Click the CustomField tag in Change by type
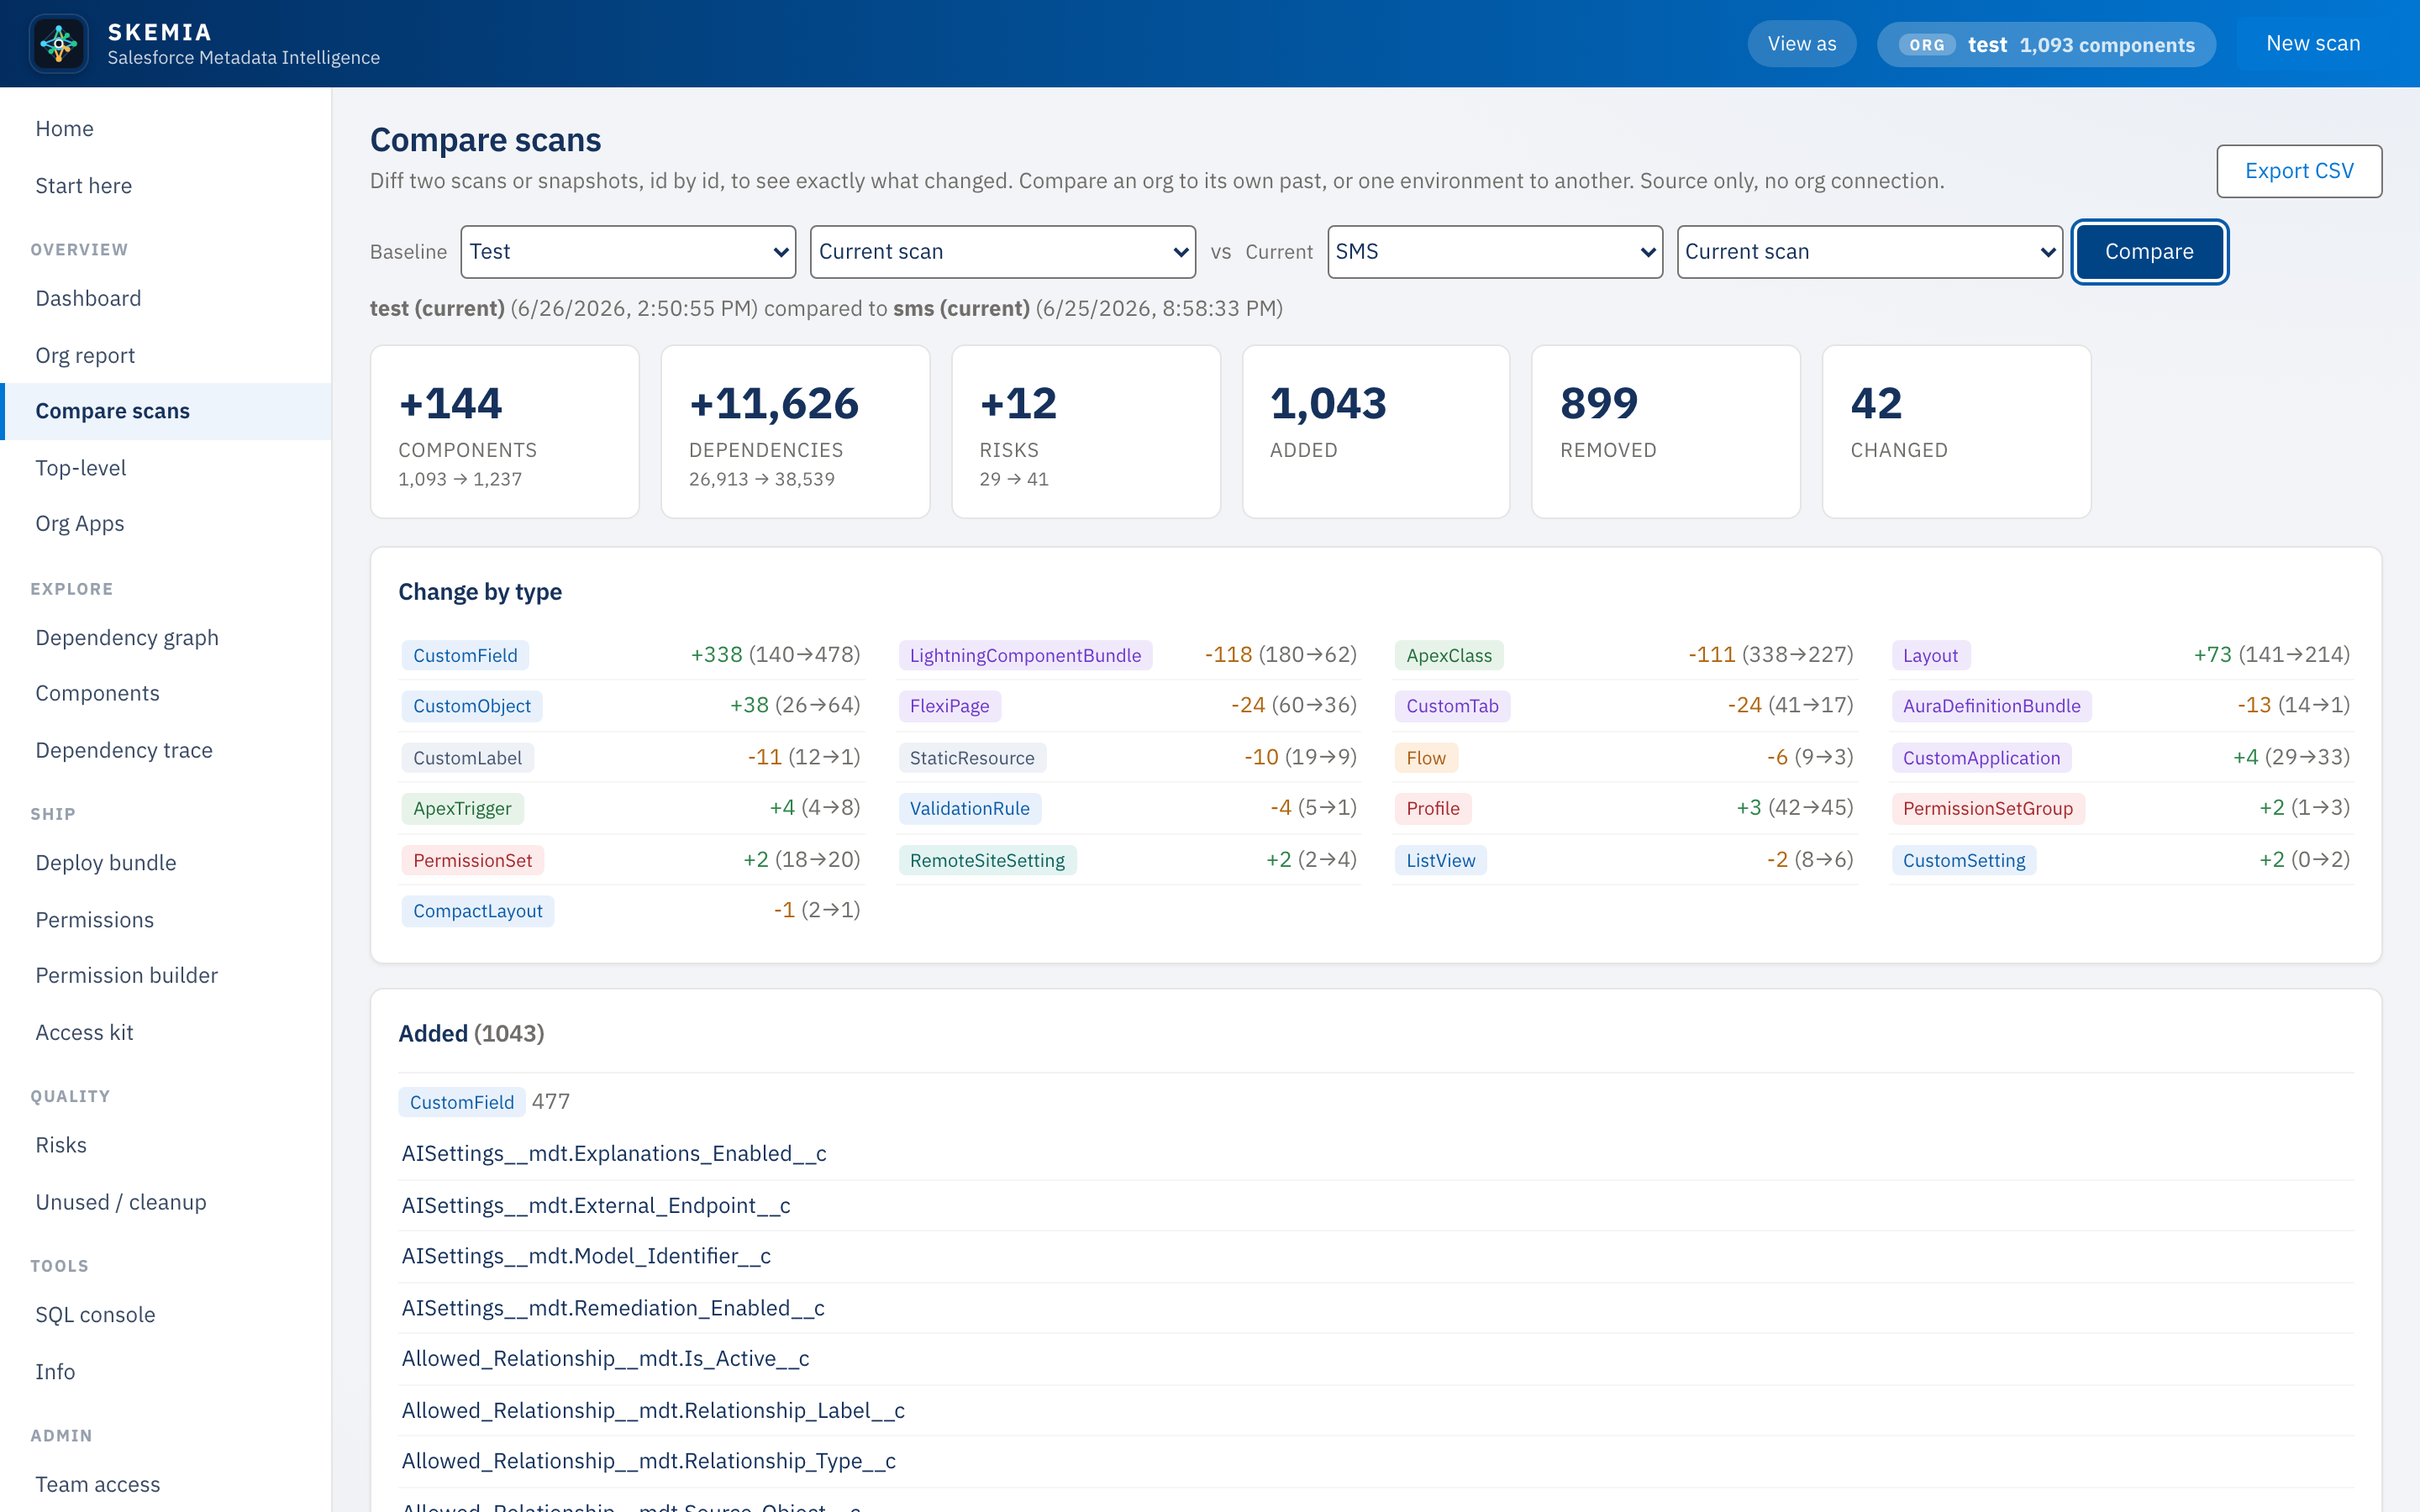 click(x=465, y=656)
